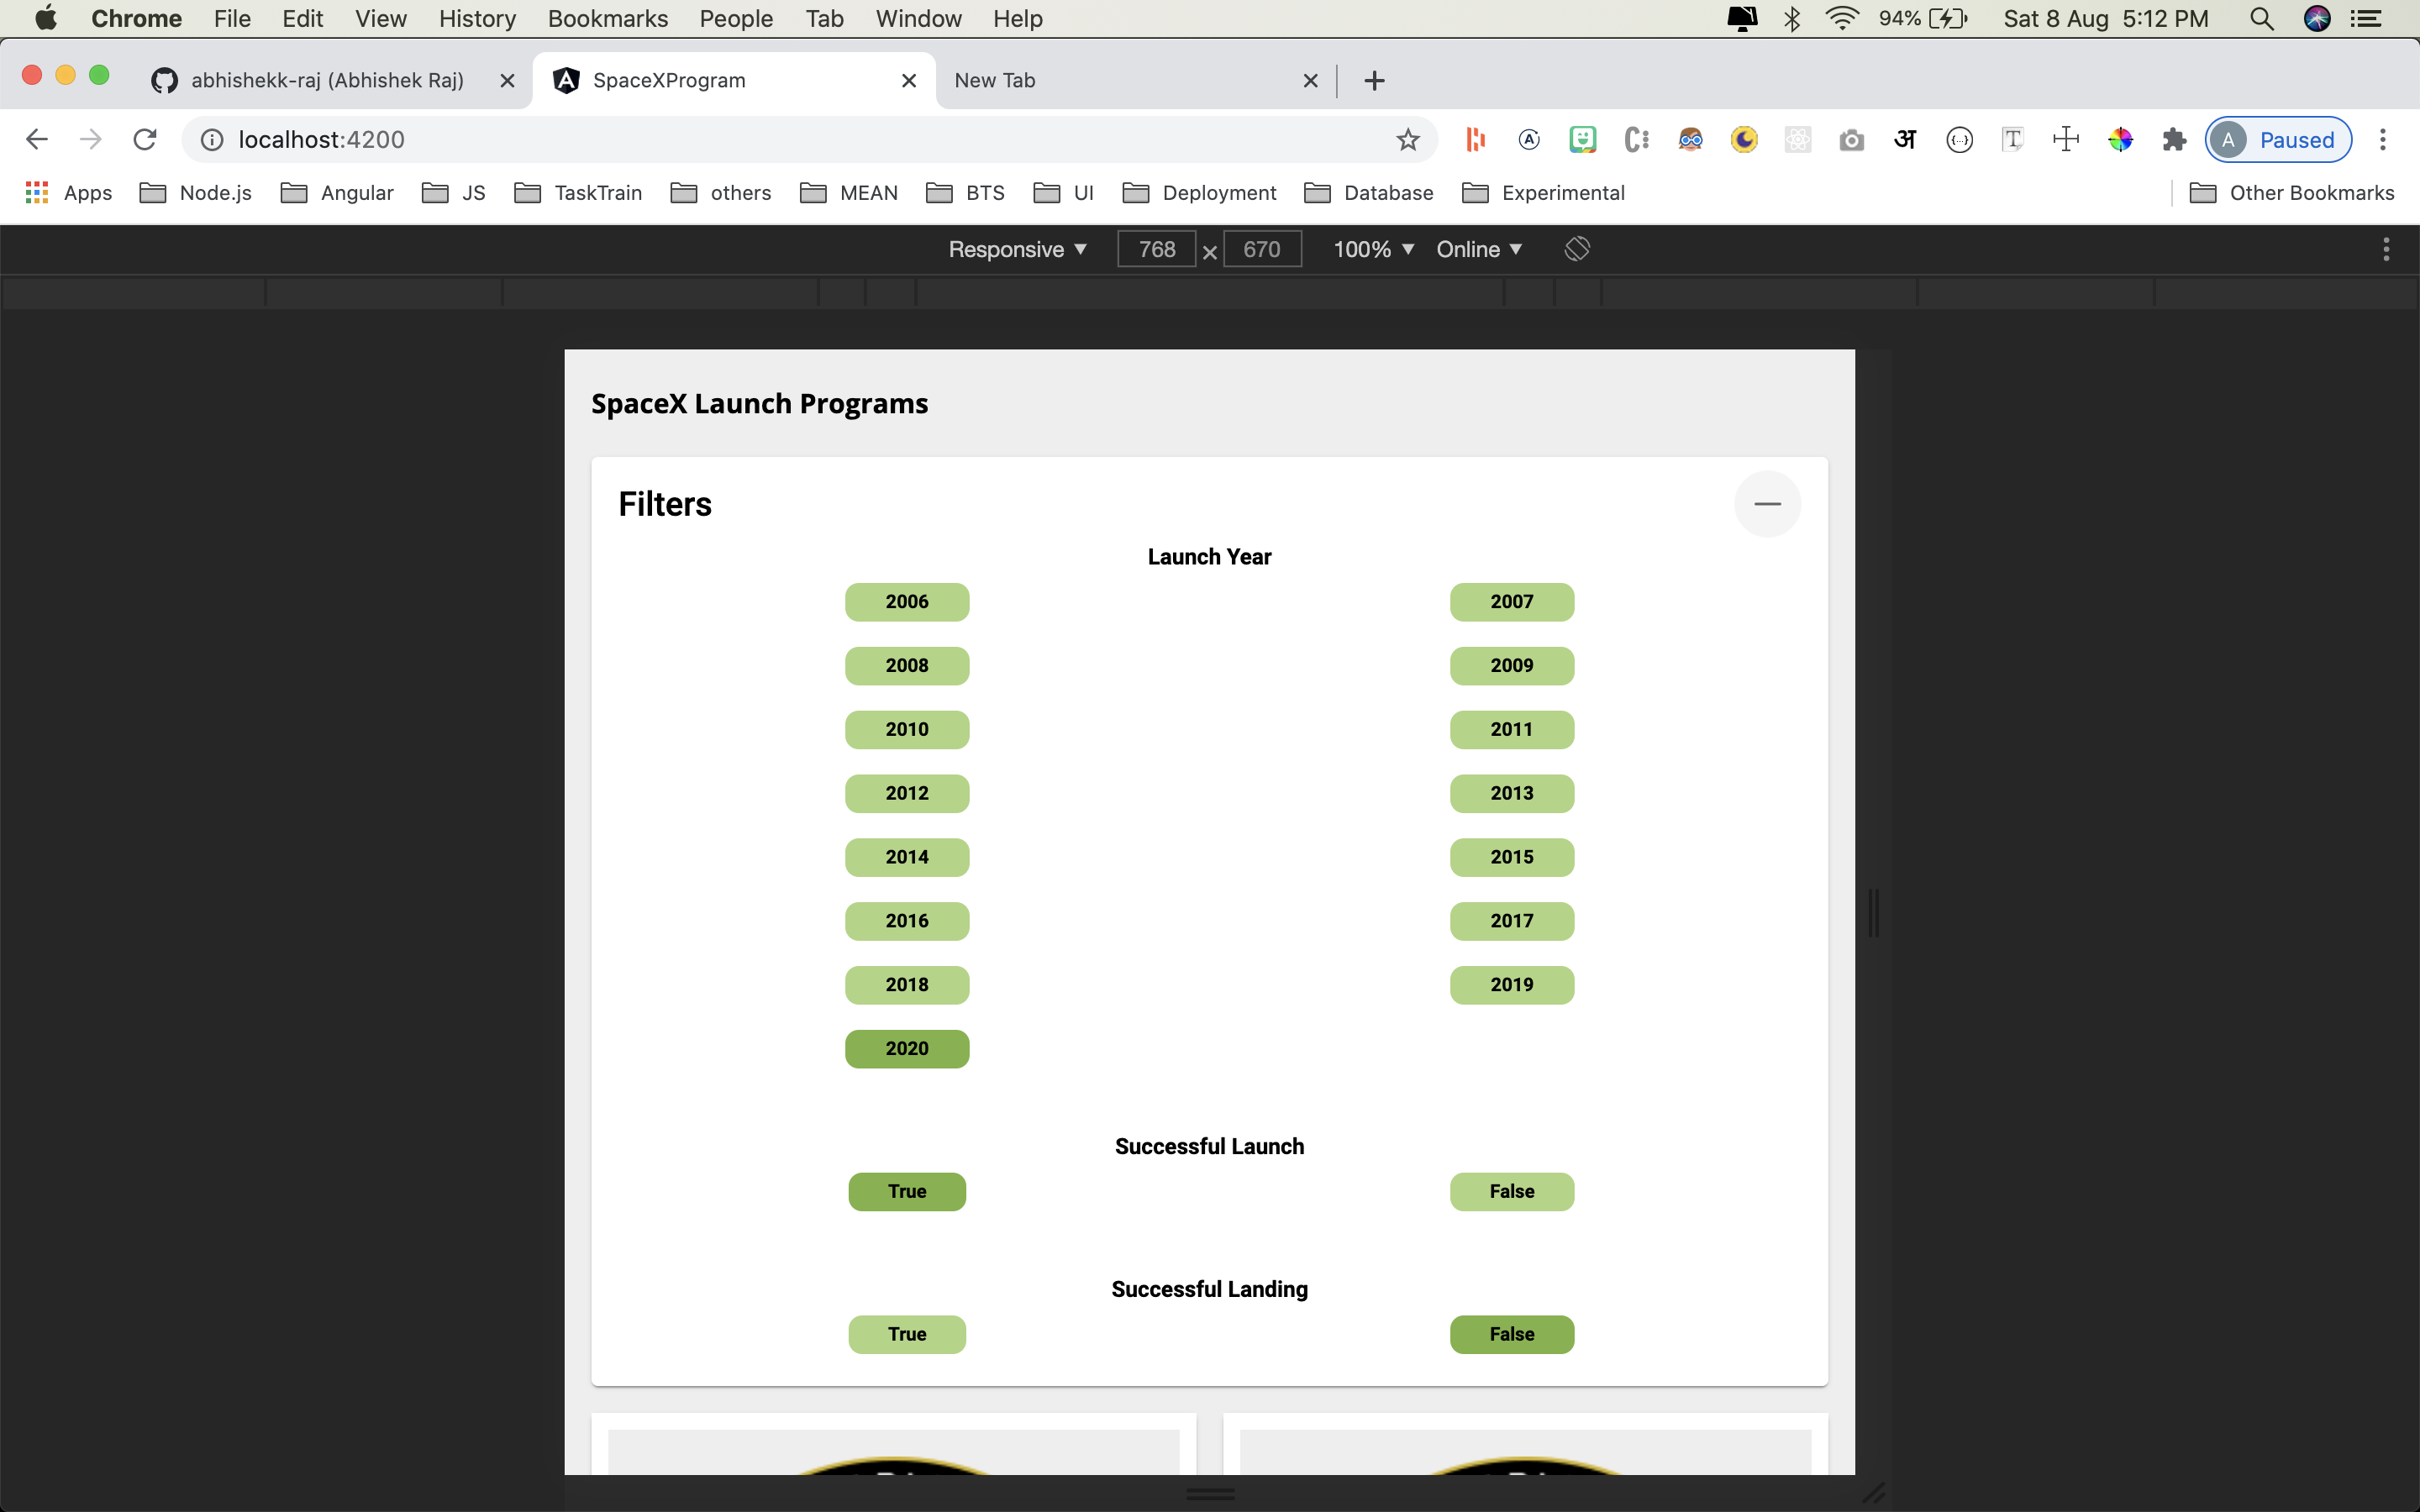Open the 100% zoom dropdown
This screenshot has width=2420, height=1512.
click(1372, 249)
